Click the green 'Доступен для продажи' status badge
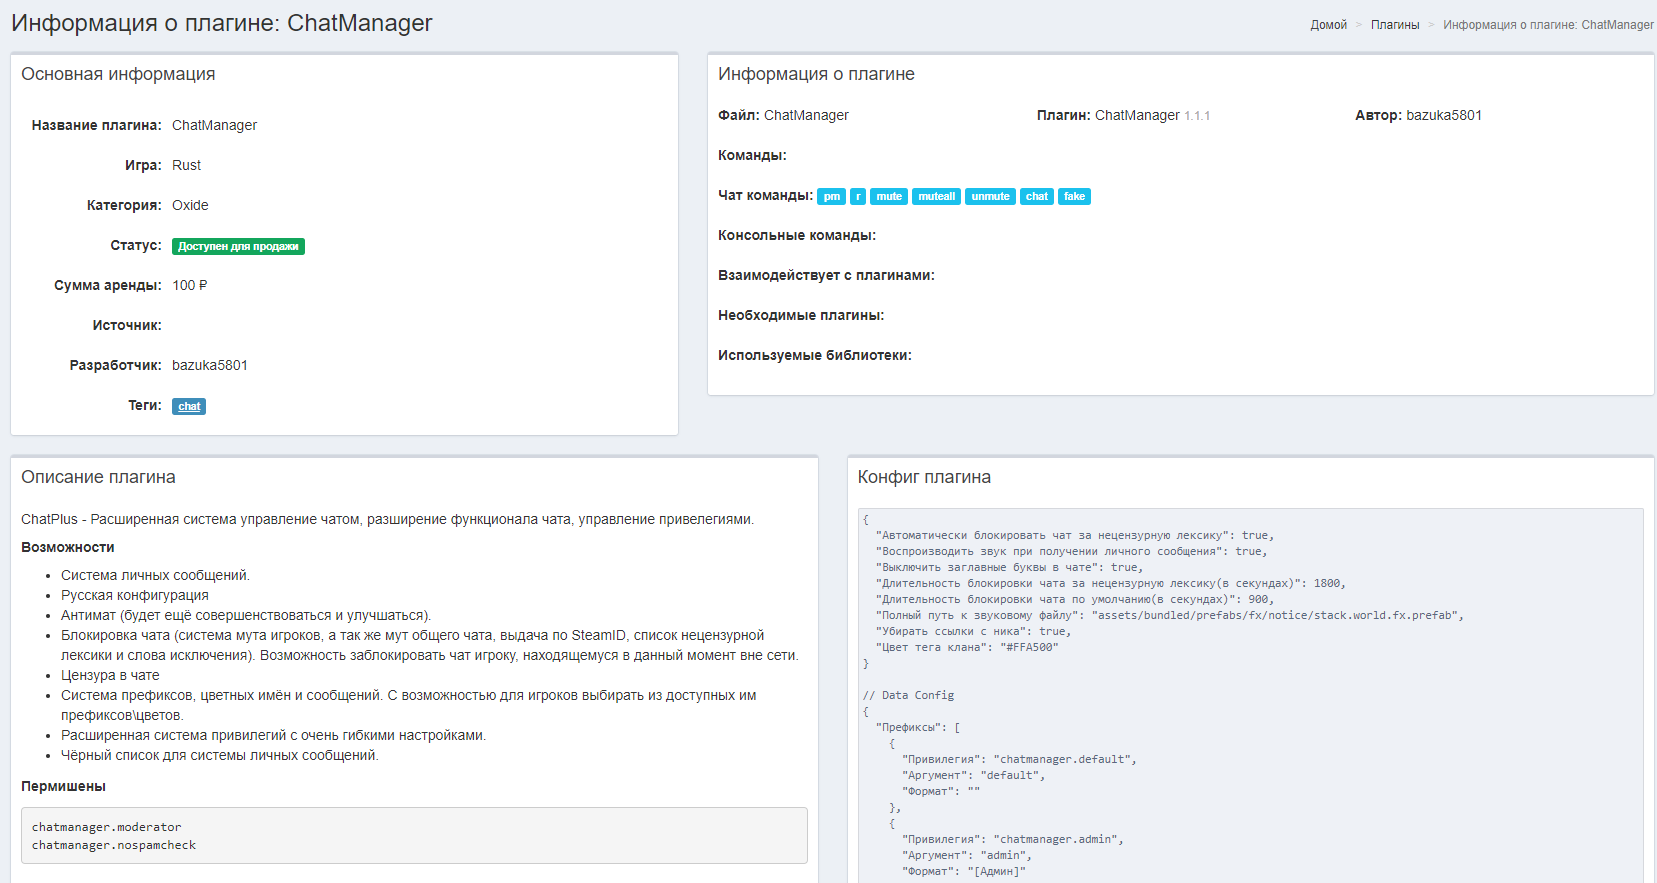The width and height of the screenshot is (1657, 883). (x=238, y=247)
